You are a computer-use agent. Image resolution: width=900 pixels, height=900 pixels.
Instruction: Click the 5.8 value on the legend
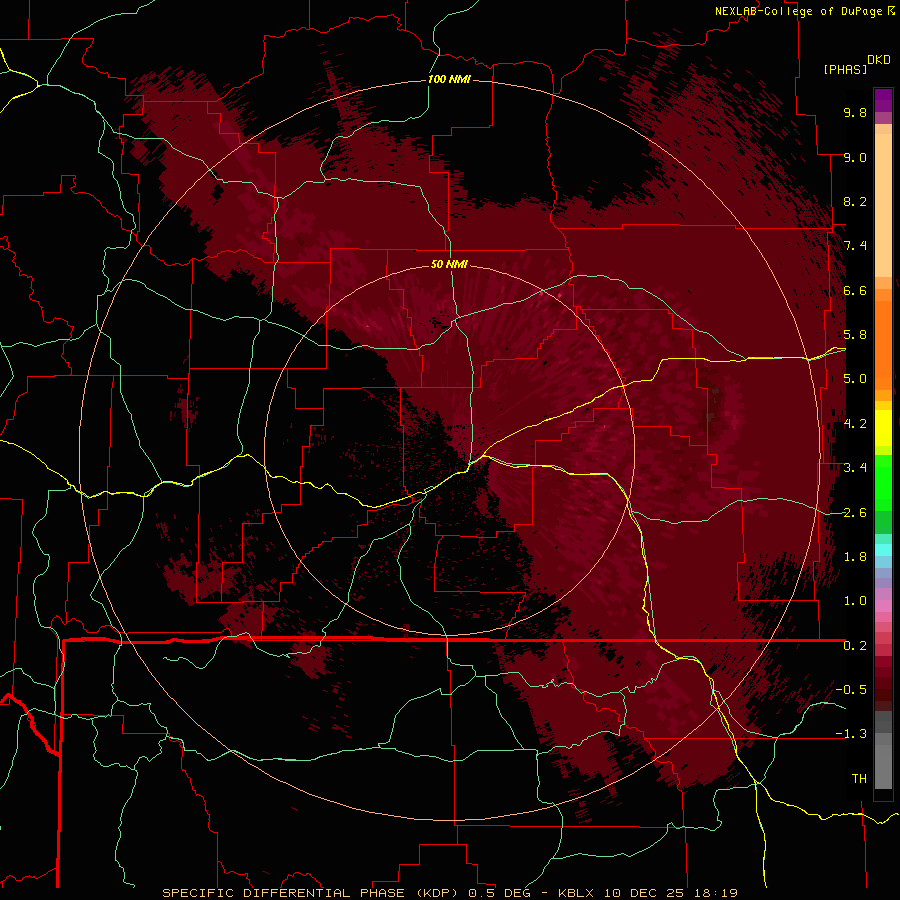click(855, 335)
